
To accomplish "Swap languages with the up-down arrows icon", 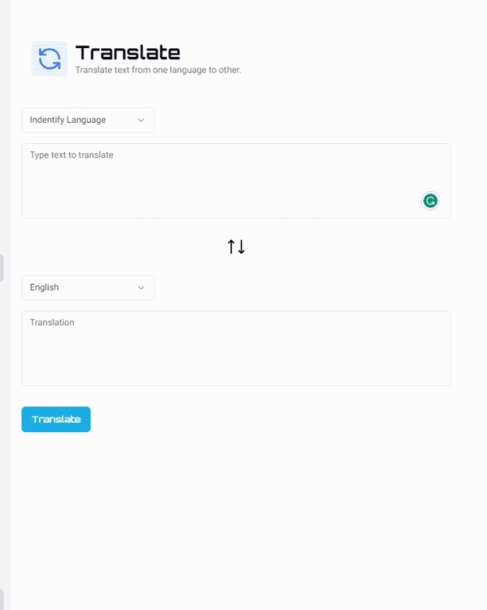I will pyautogui.click(x=236, y=247).
